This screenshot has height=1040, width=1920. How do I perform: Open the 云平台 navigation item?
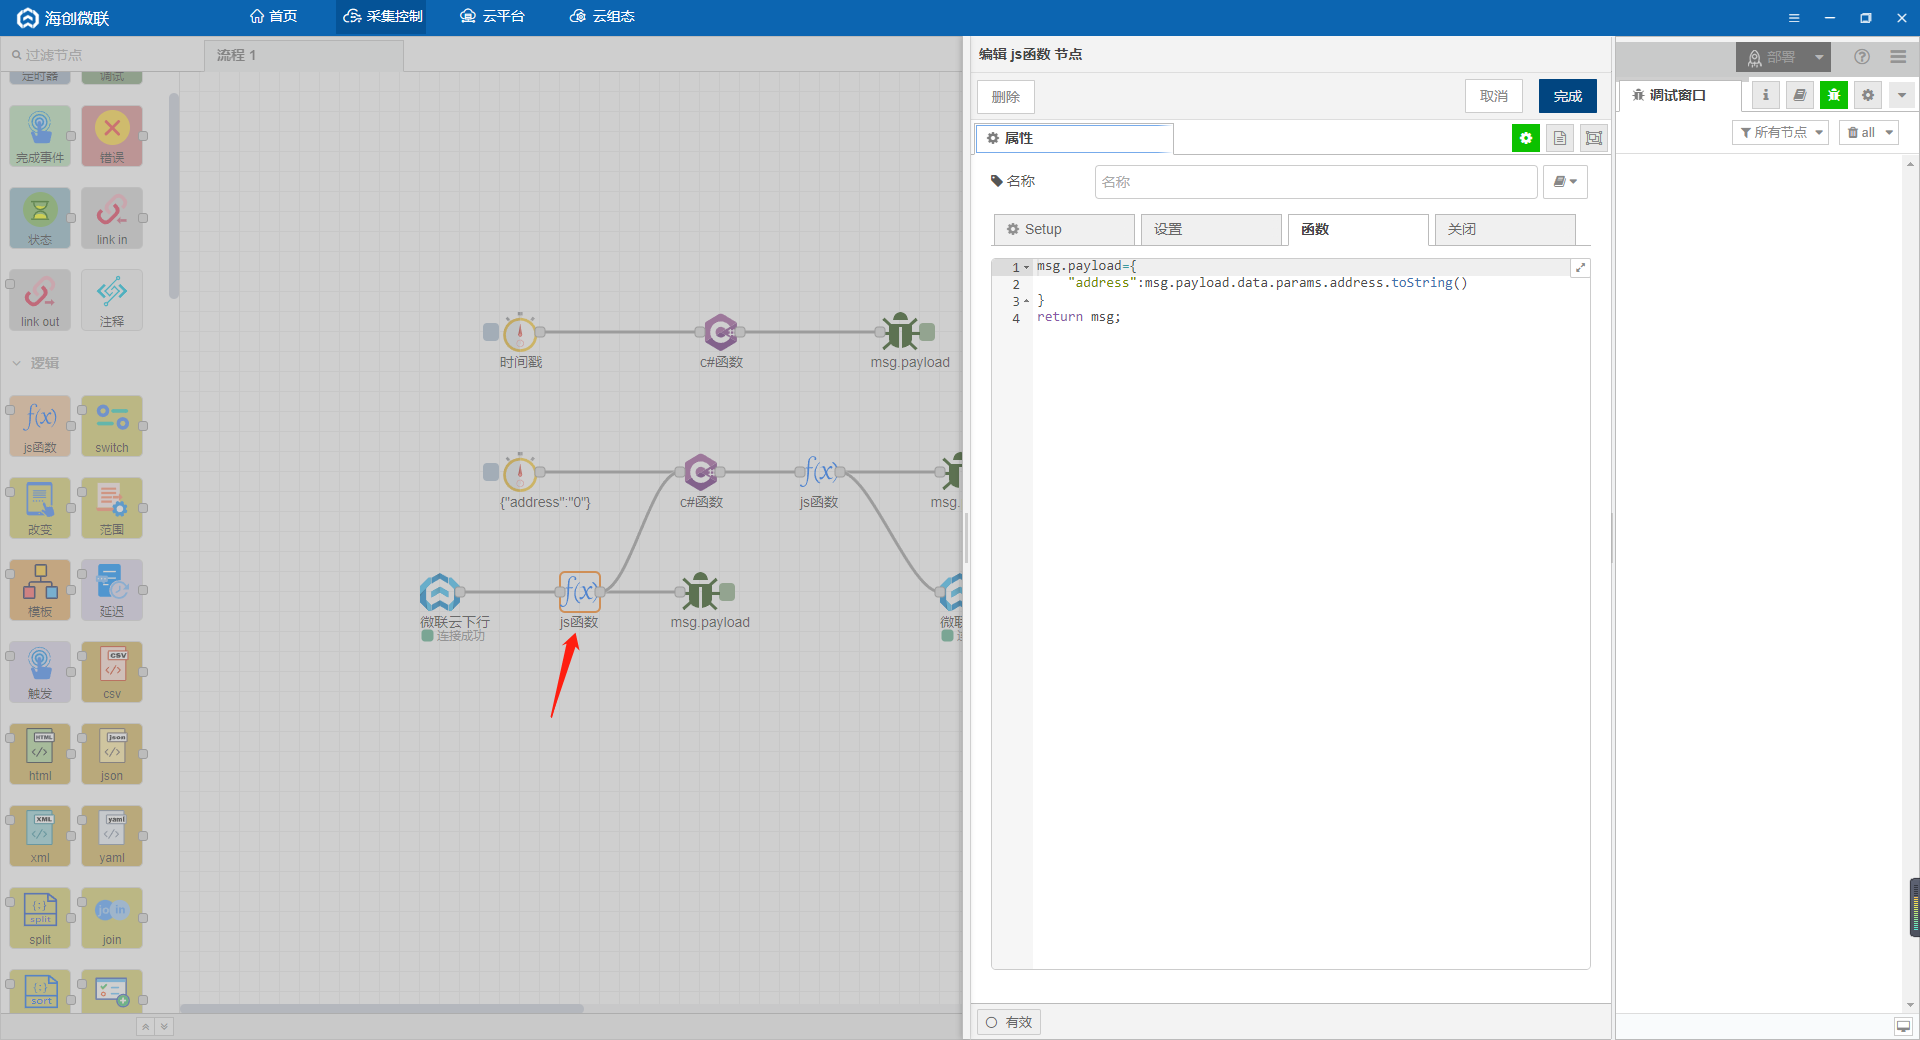(492, 16)
